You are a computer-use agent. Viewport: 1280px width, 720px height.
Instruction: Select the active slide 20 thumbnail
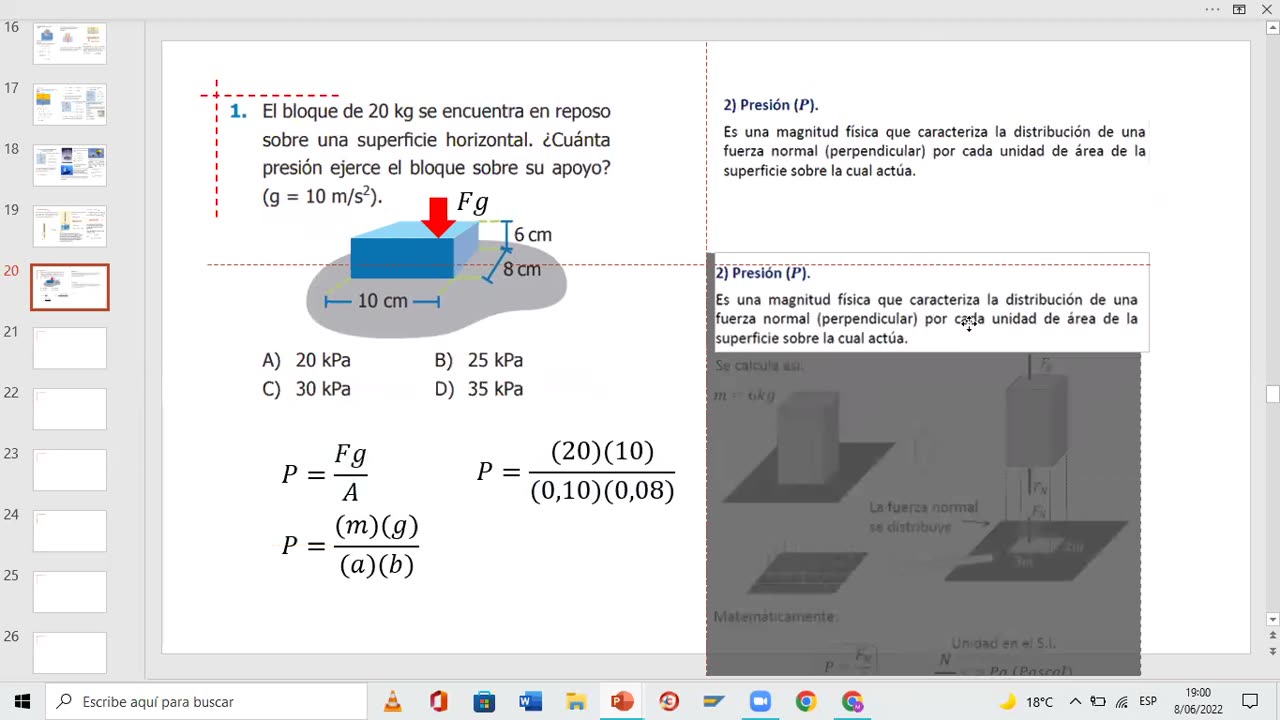tap(70, 287)
